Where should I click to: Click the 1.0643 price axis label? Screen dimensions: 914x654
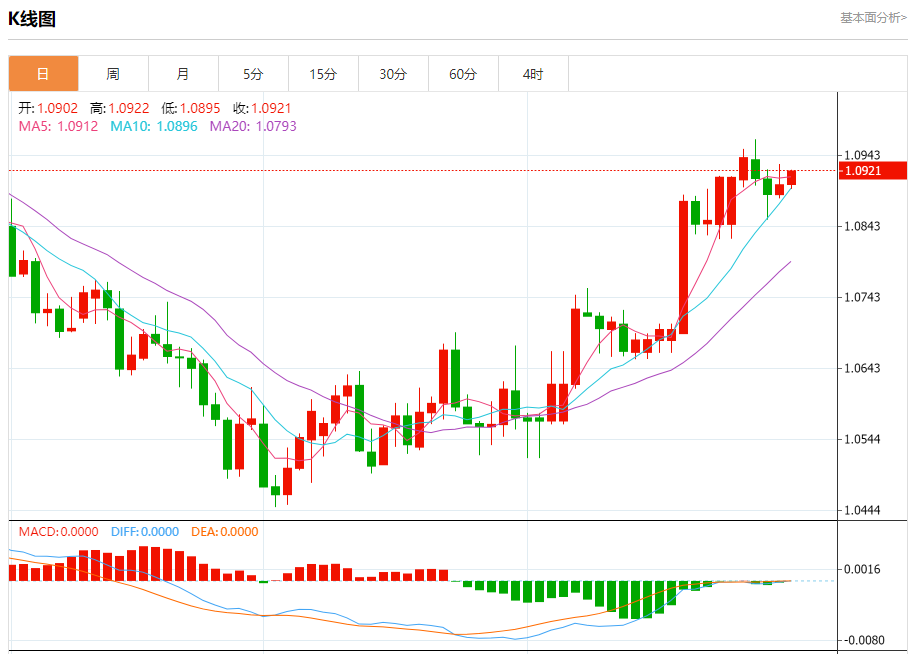click(x=862, y=368)
